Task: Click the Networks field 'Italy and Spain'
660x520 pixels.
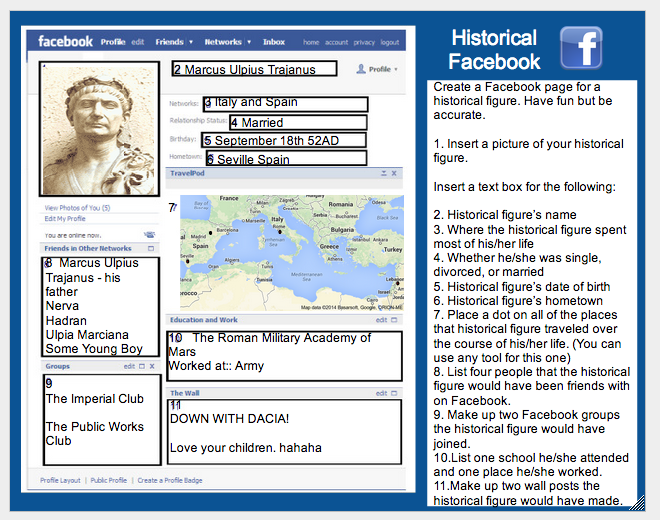Action: click(x=286, y=104)
